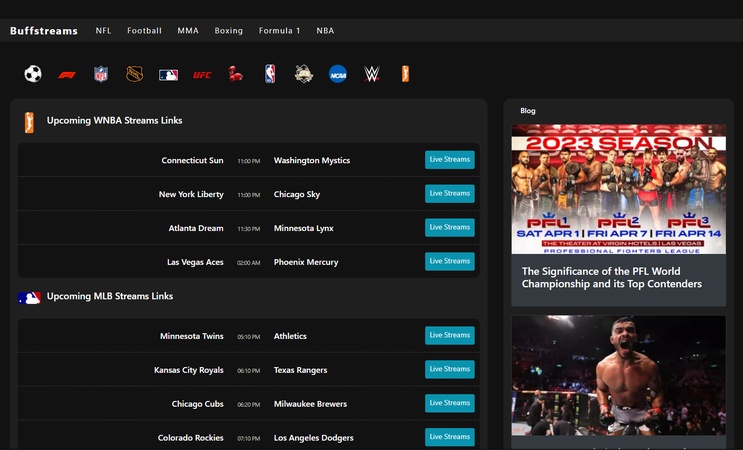Go to the MMA menu item

(x=188, y=31)
